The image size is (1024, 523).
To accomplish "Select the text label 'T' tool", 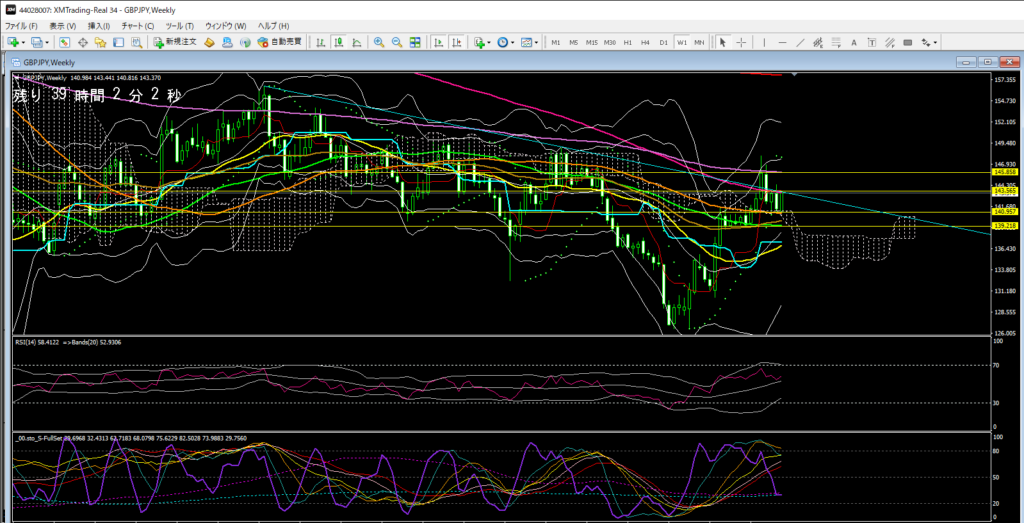I will tap(872, 42).
